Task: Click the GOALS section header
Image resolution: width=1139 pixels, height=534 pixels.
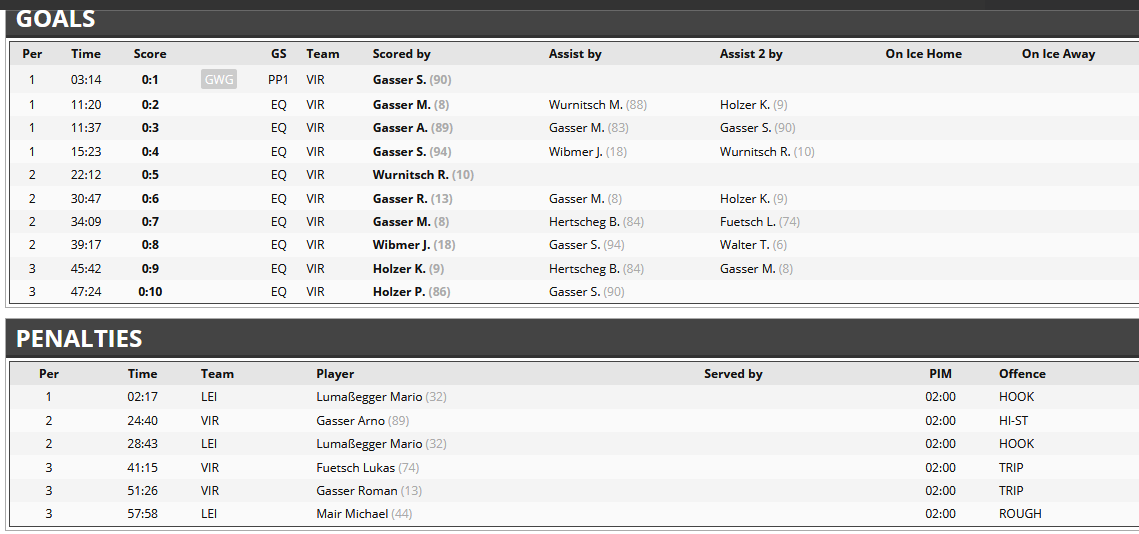Action: coord(55,18)
